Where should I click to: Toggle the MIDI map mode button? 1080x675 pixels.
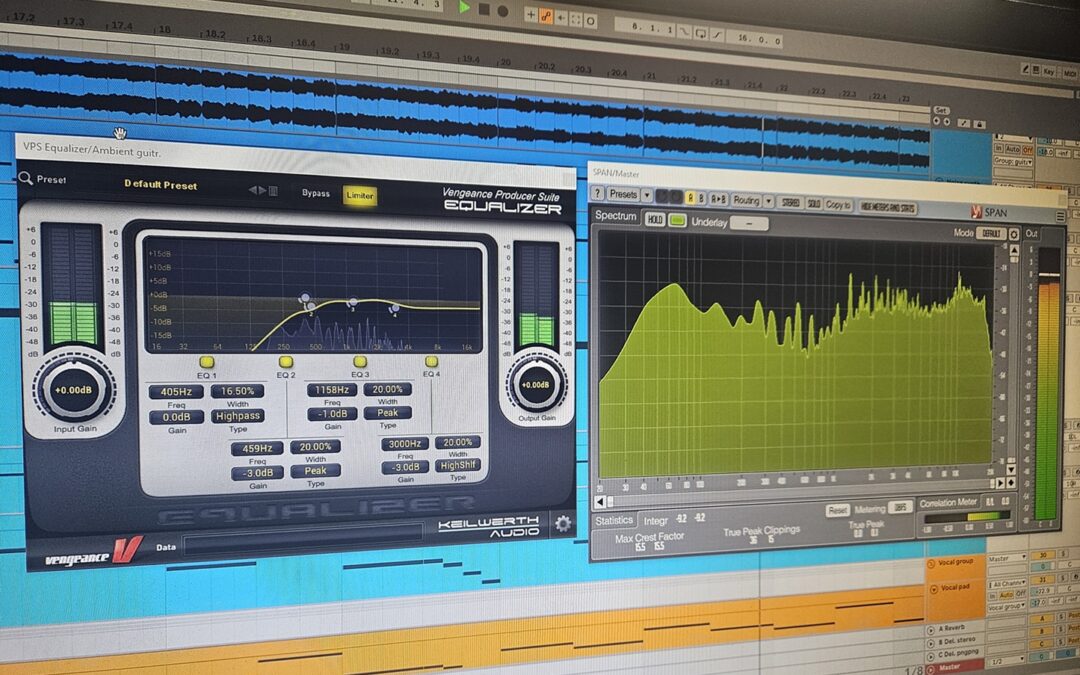1070,74
